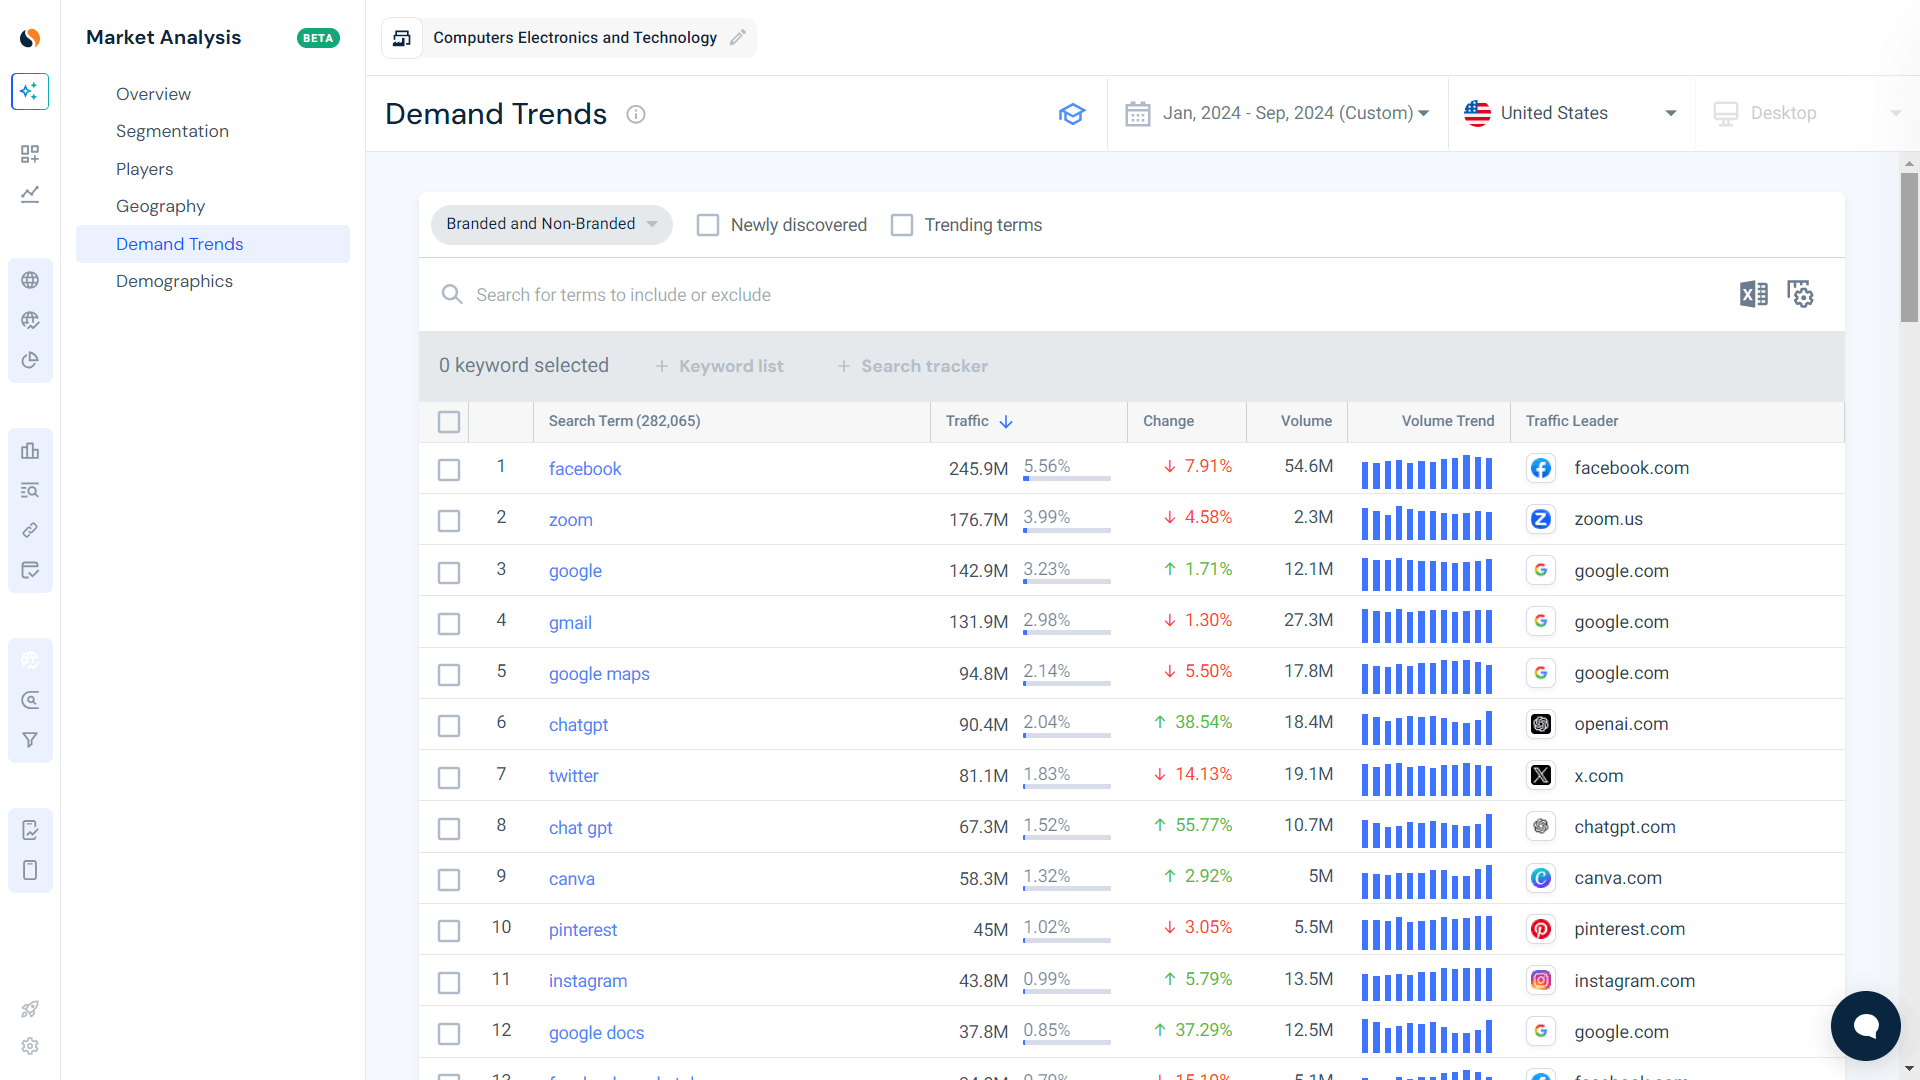Switch to the Demographics section

175,281
